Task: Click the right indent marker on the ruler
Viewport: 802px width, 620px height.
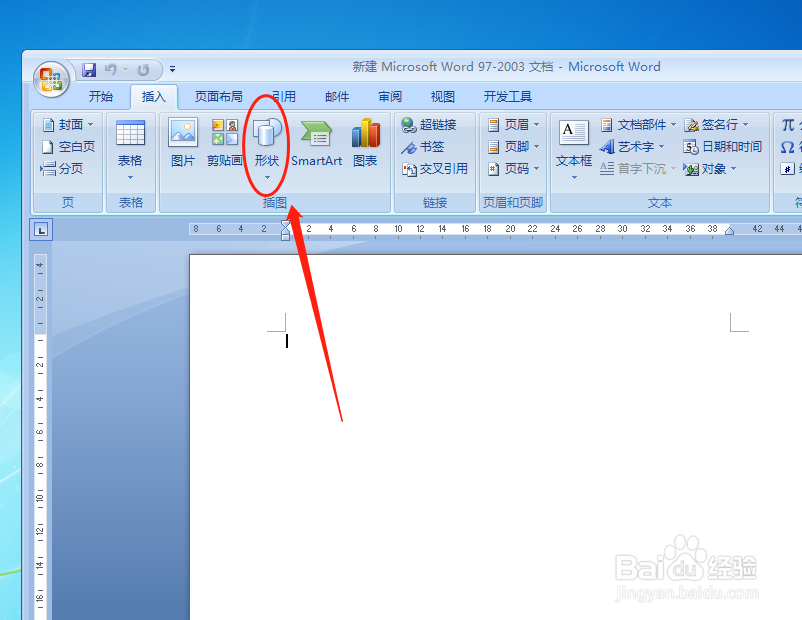Action: click(730, 230)
